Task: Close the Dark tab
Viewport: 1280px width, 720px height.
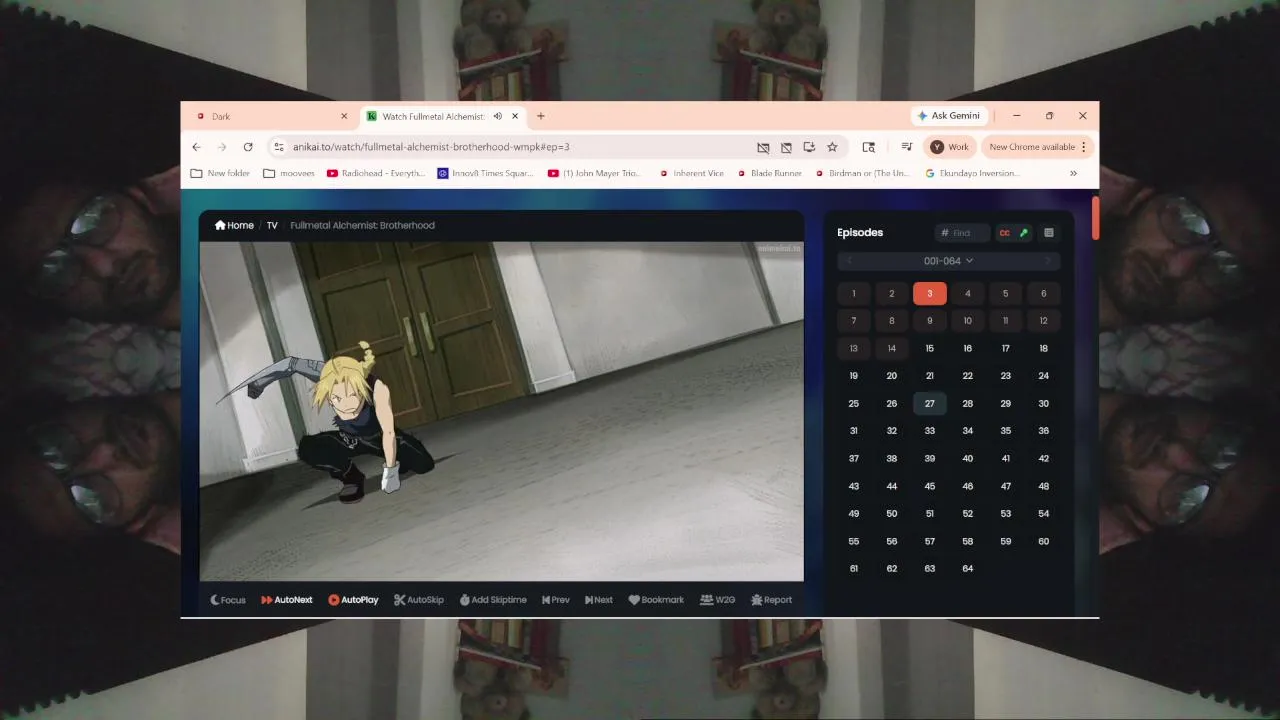Action: (344, 116)
